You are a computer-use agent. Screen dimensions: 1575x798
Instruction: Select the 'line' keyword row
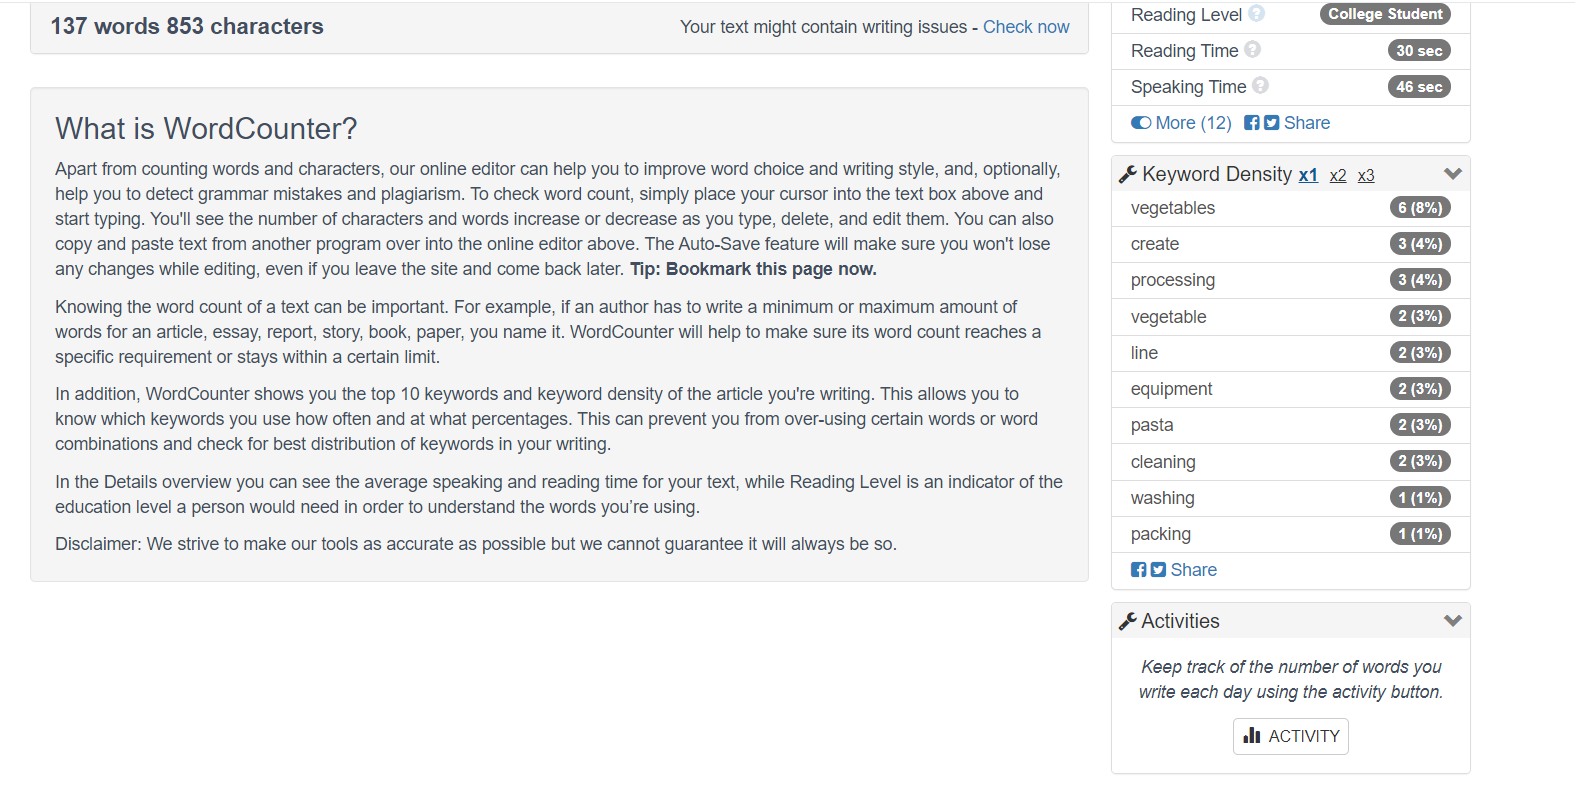tap(1291, 353)
